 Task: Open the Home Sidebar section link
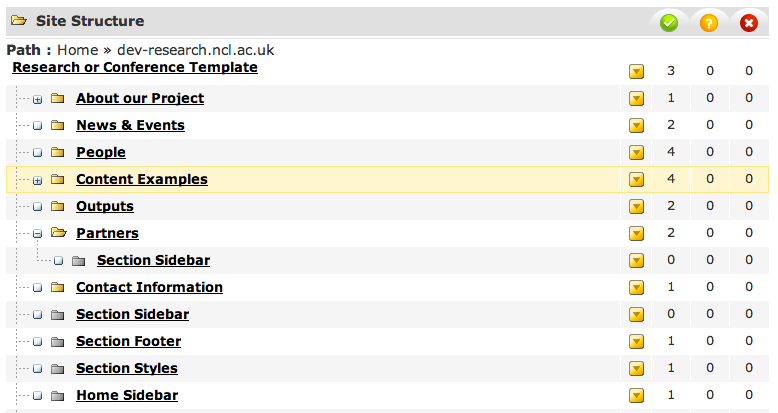(127, 395)
